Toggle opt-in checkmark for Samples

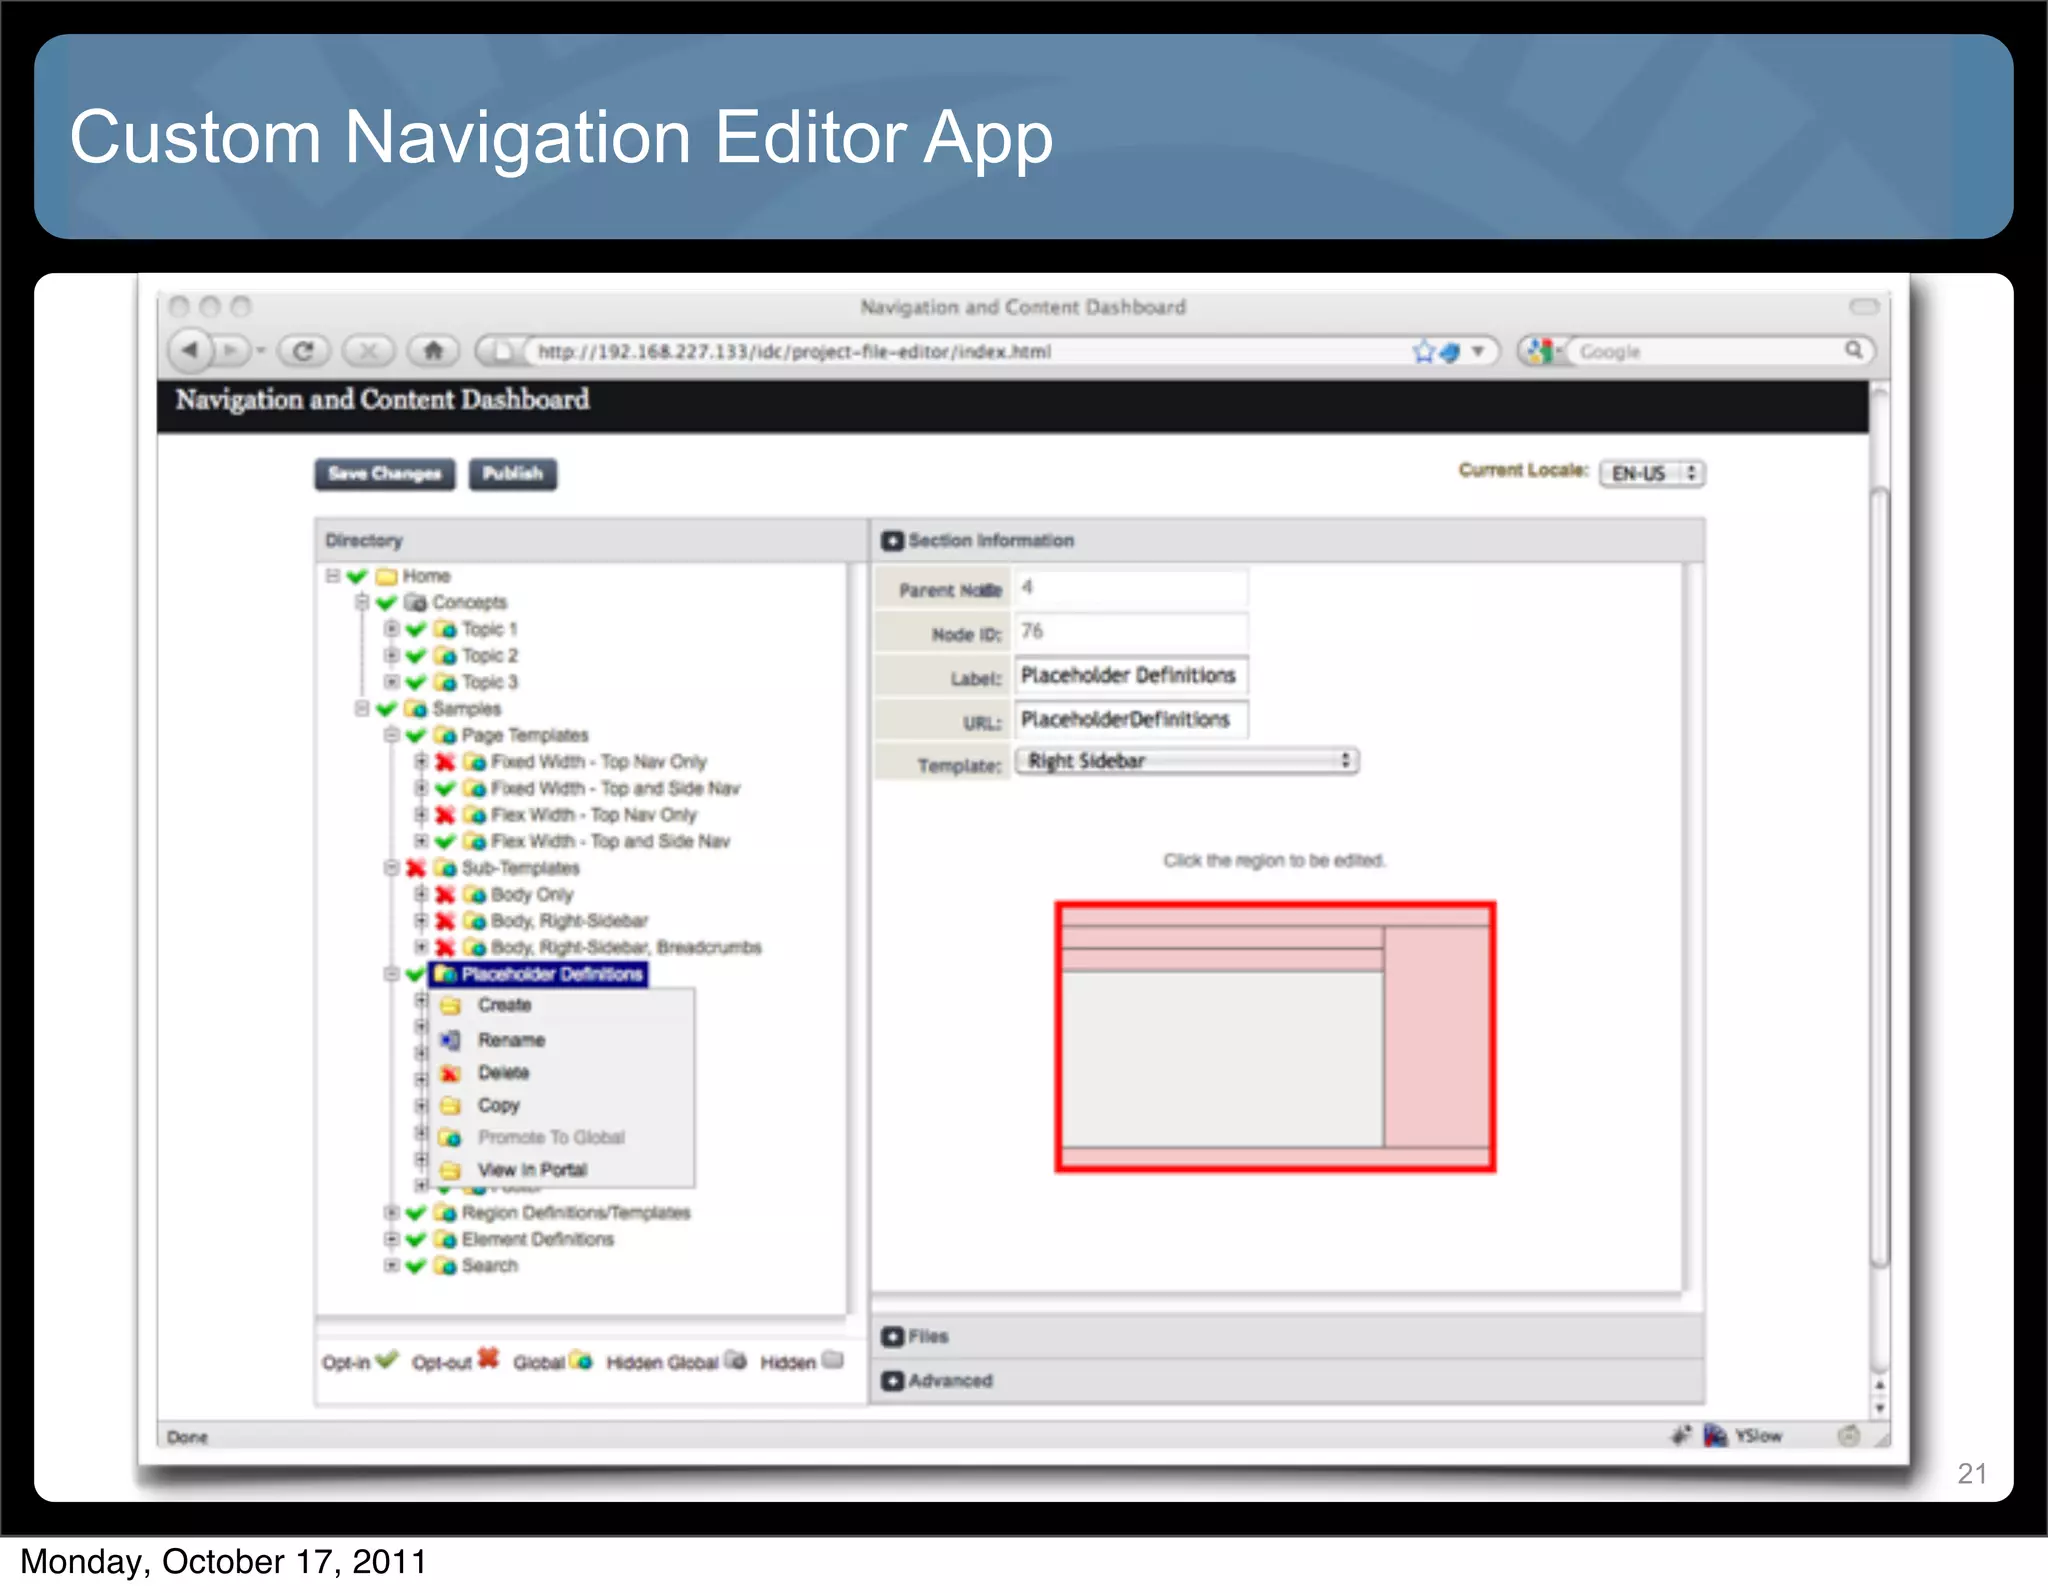[x=386, y=709]
